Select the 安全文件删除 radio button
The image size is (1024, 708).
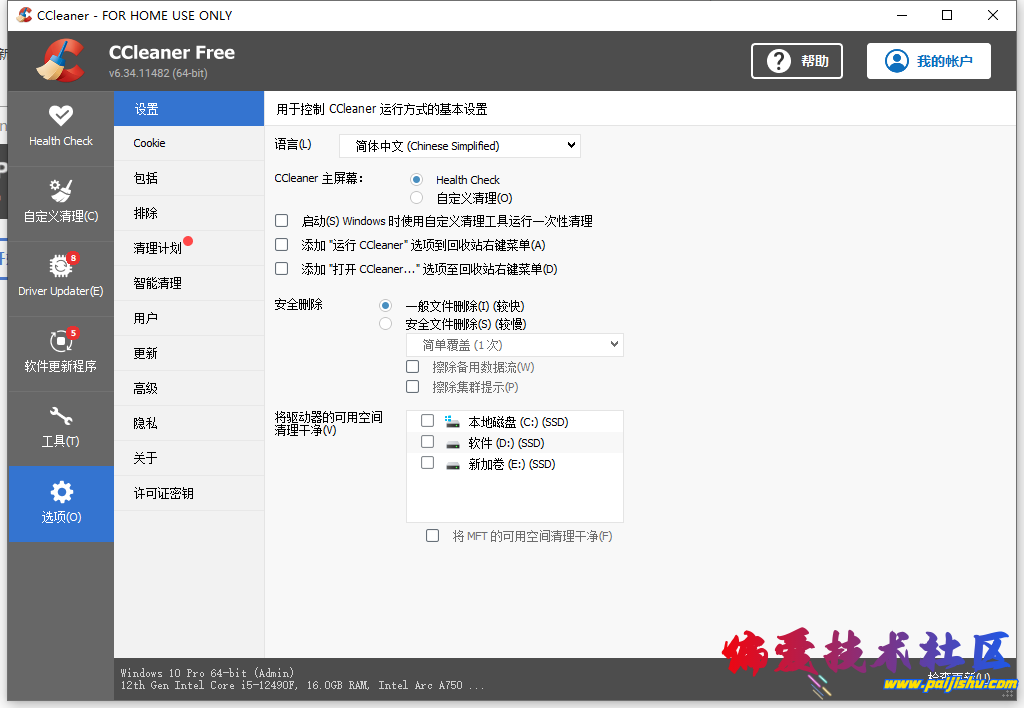point(385,324)
